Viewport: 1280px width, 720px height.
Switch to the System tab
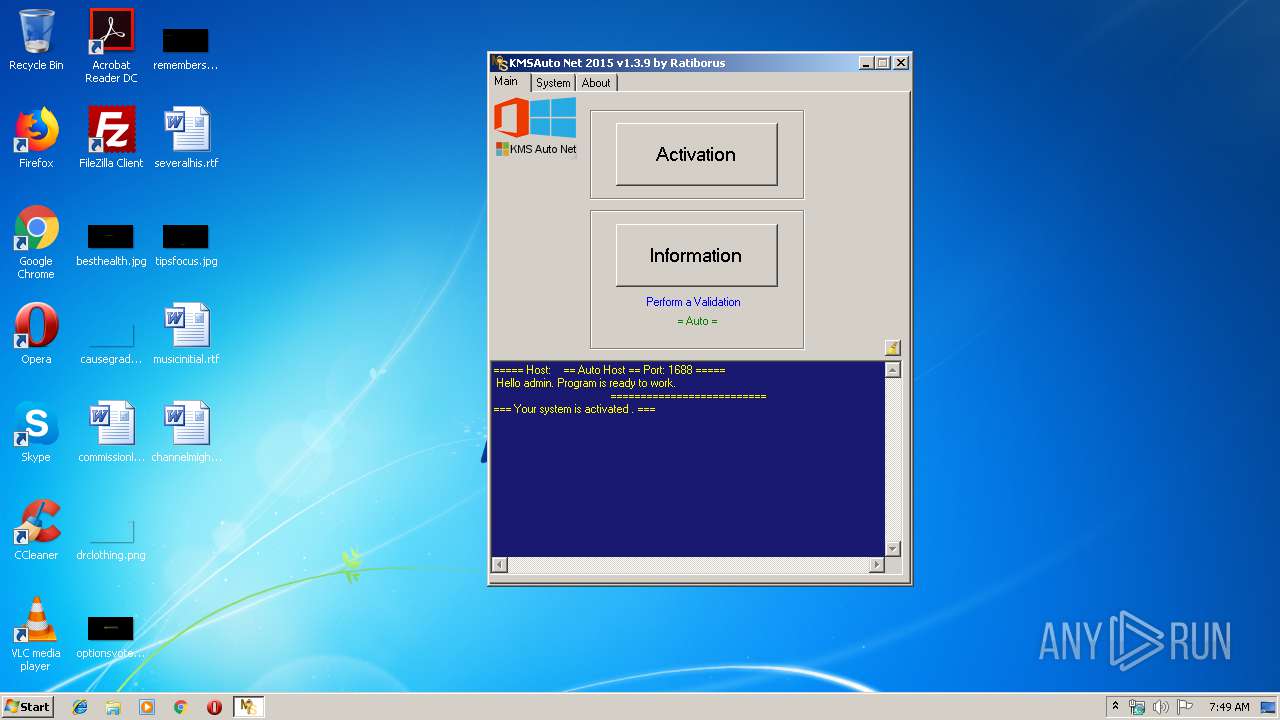pyautogui.click(x=552, y=83)
